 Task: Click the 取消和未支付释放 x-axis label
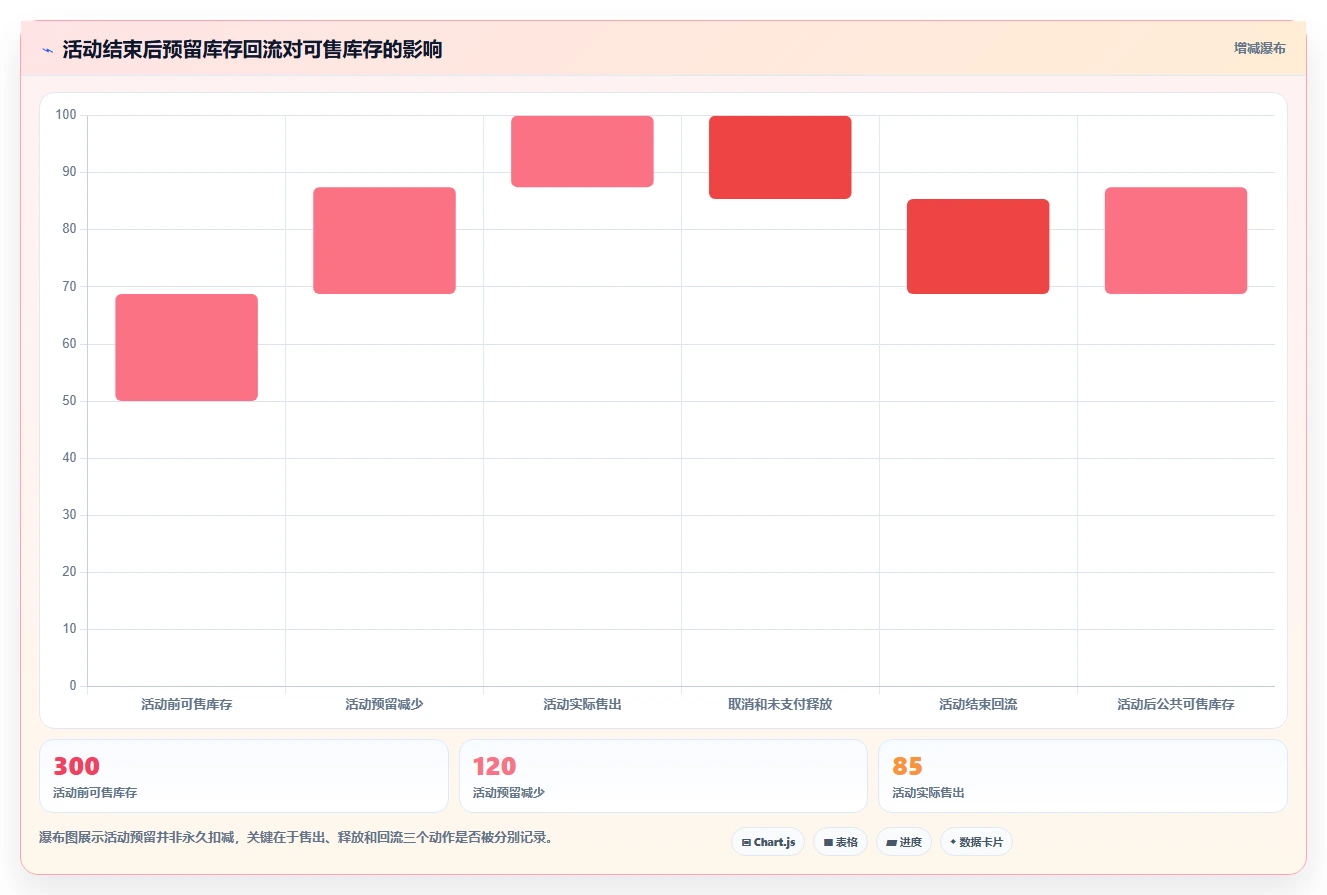point(780,704)
